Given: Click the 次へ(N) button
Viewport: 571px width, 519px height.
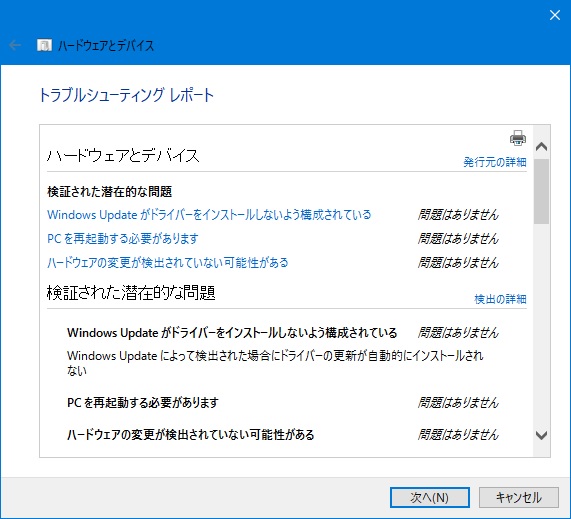Looking at the screenshot, I should [430, 497].
